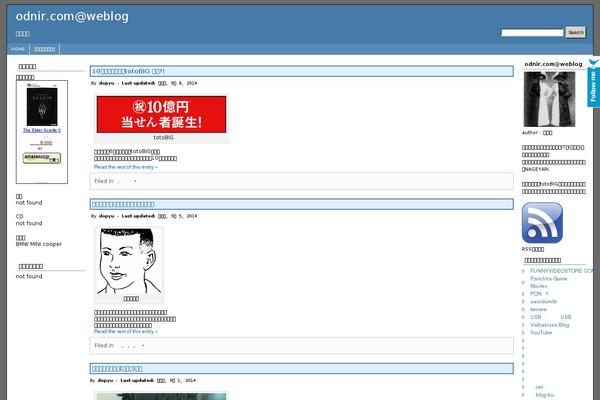The image size is (600, 400).
Task: Open the odnir.com@weblog site title
Action: 72,16
